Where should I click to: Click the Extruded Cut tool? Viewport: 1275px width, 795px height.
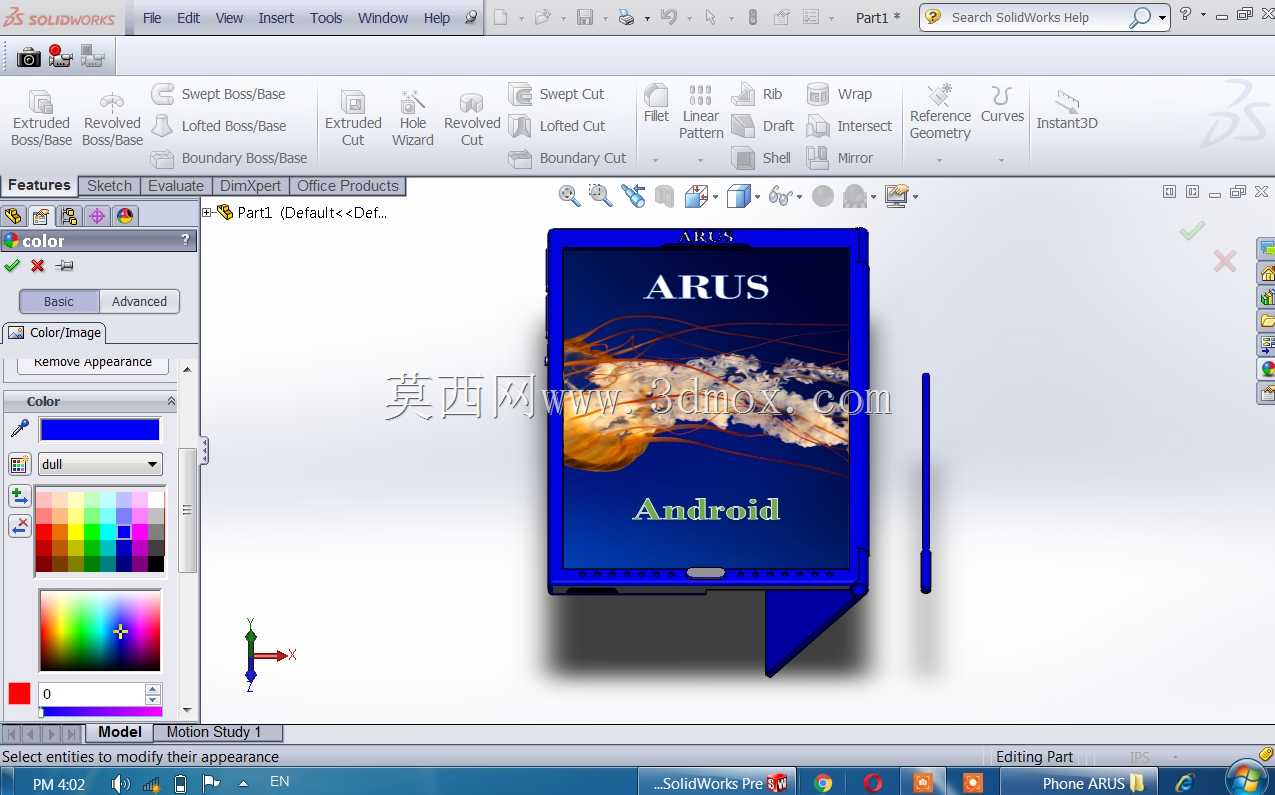(353, 118)
